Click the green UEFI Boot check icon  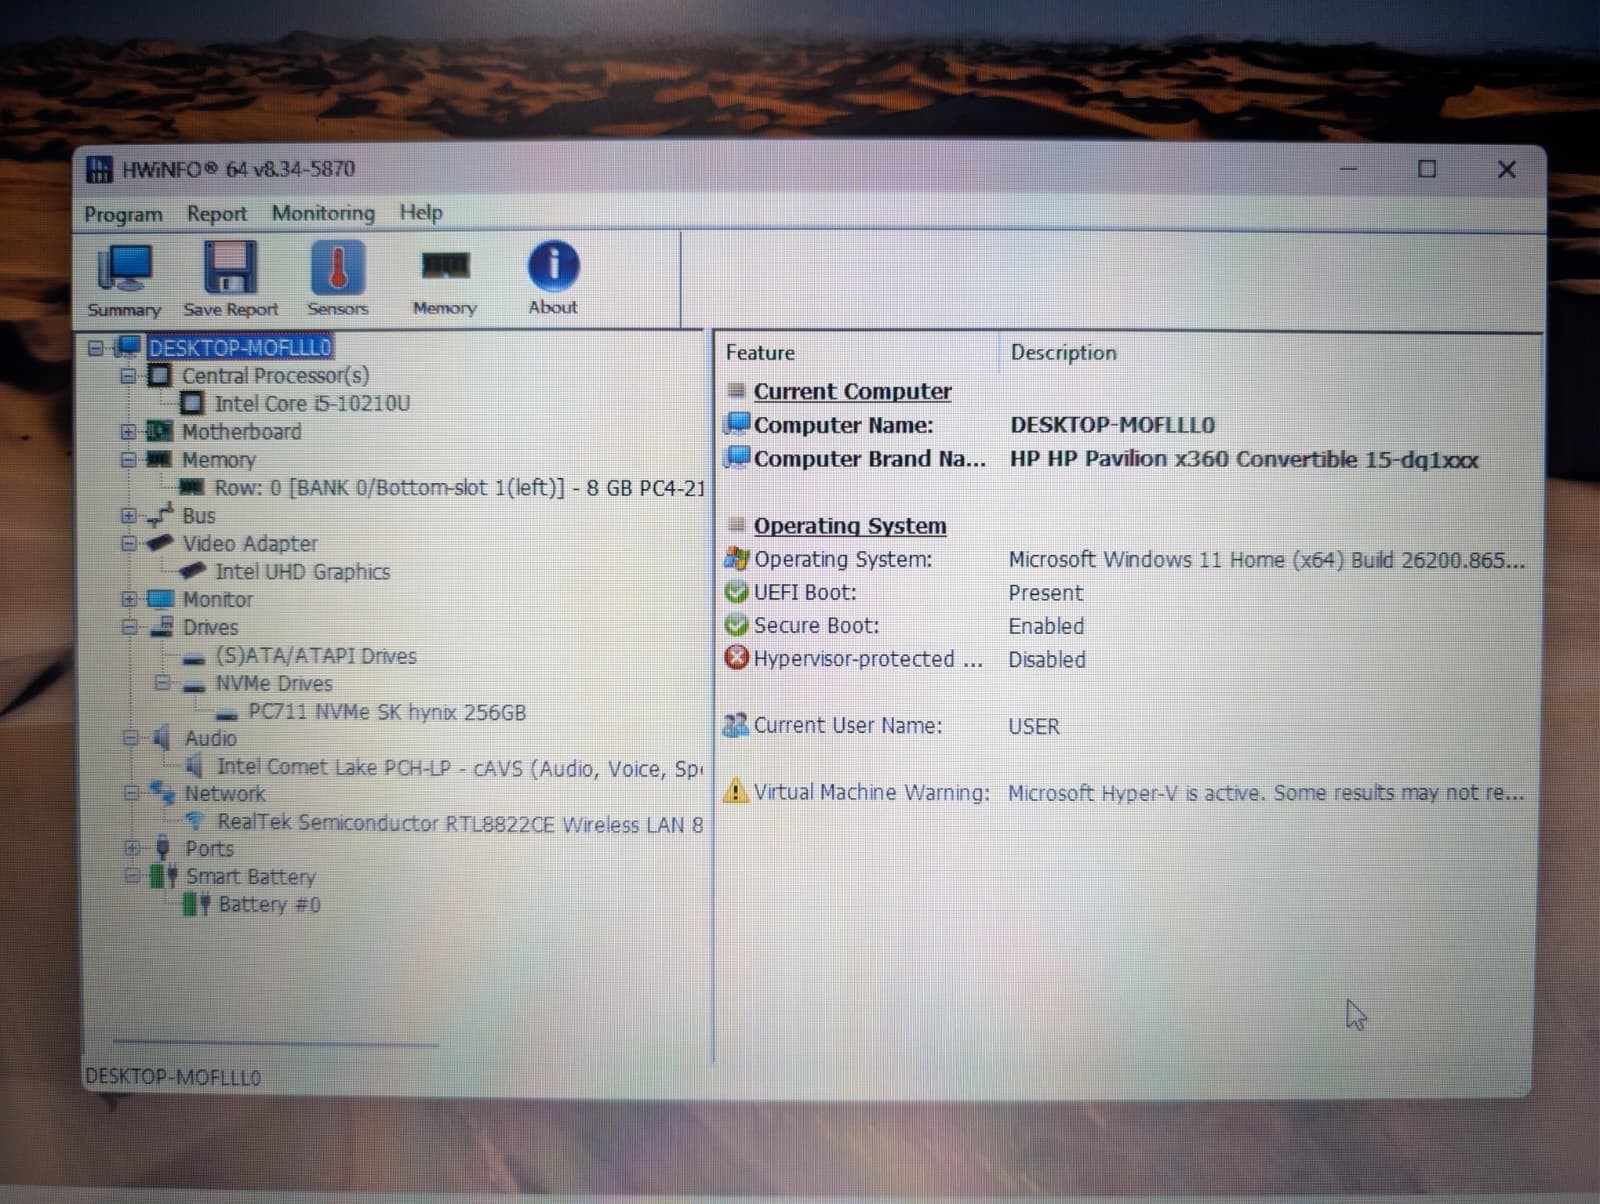(736, 592)
